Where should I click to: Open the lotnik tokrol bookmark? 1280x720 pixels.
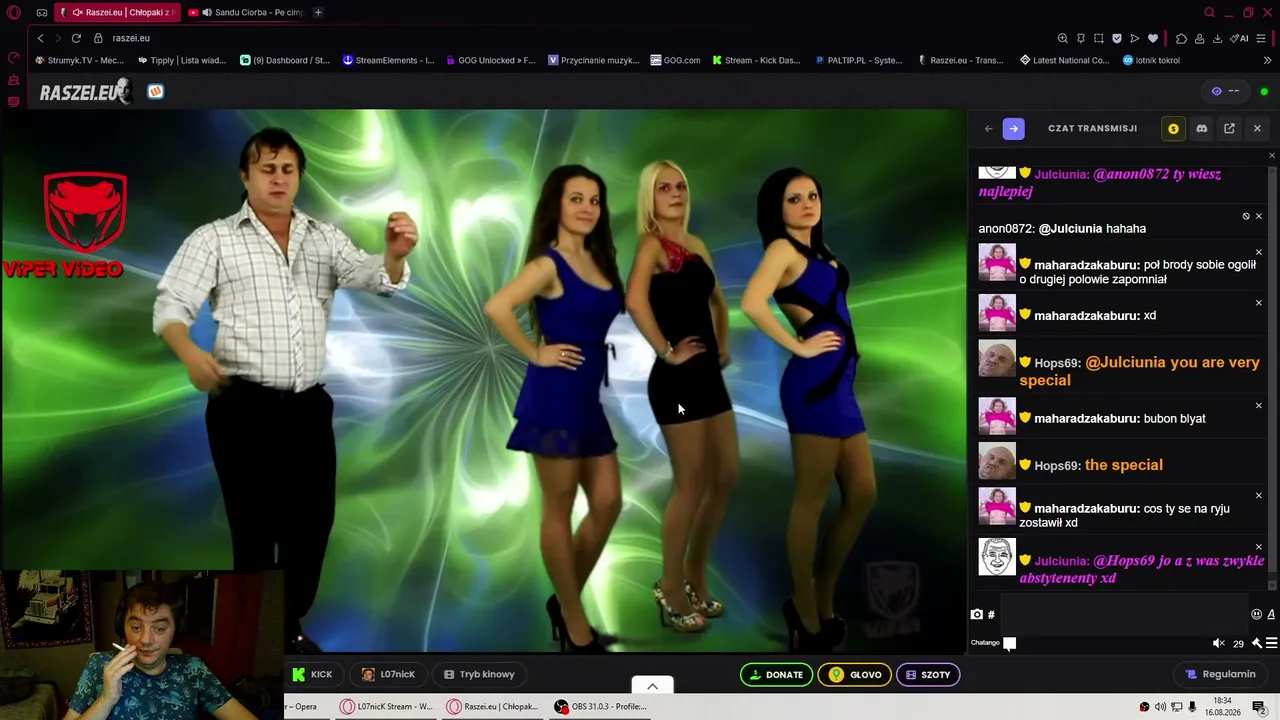point(1151,60)
